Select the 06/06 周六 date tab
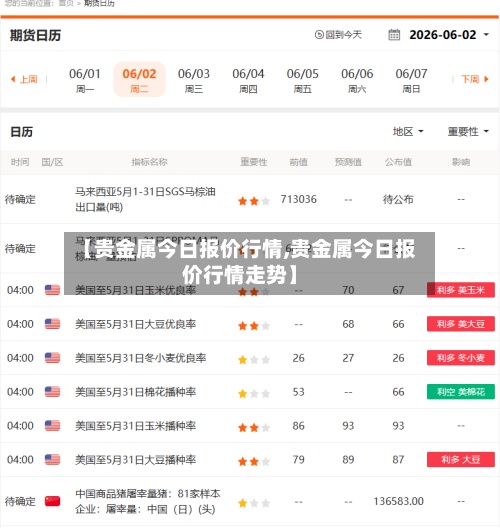500x528 pixels. tap(357, 80)
